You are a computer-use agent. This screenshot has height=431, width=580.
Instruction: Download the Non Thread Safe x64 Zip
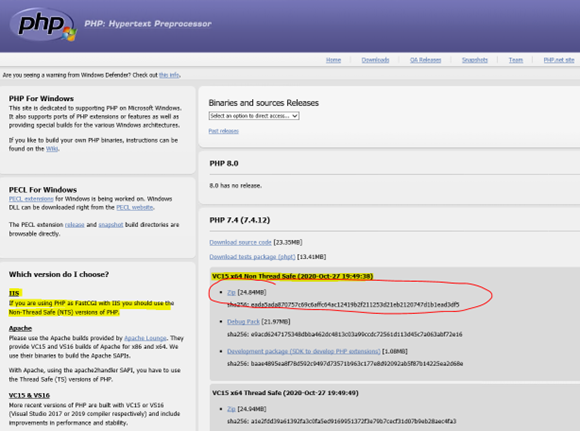coord(231,292)
